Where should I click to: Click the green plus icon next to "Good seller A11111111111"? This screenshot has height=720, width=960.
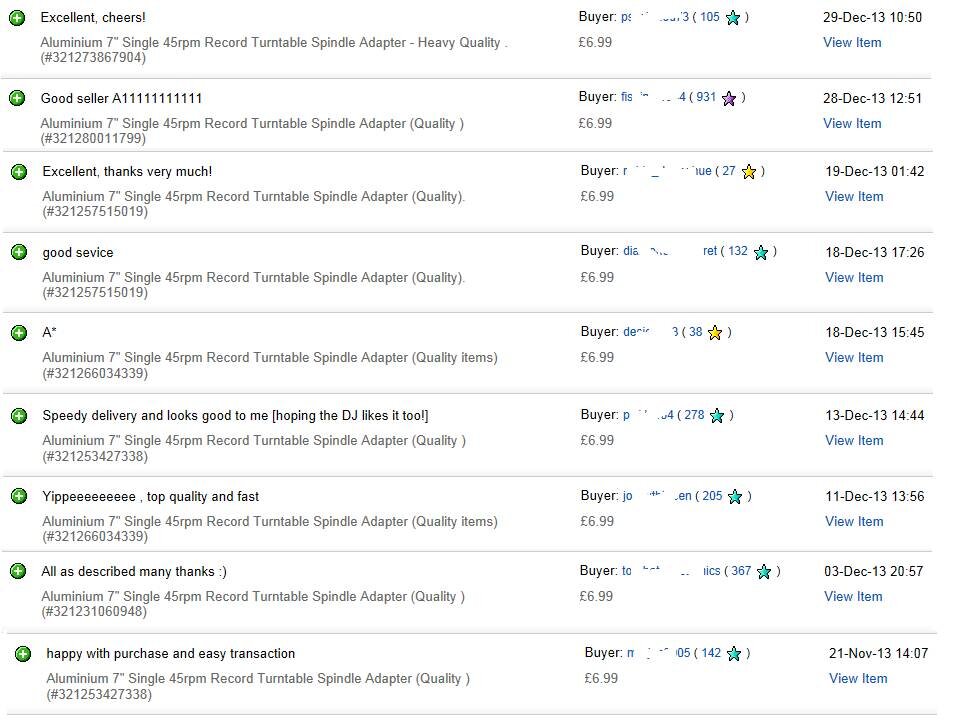click(x=17, y=98)
